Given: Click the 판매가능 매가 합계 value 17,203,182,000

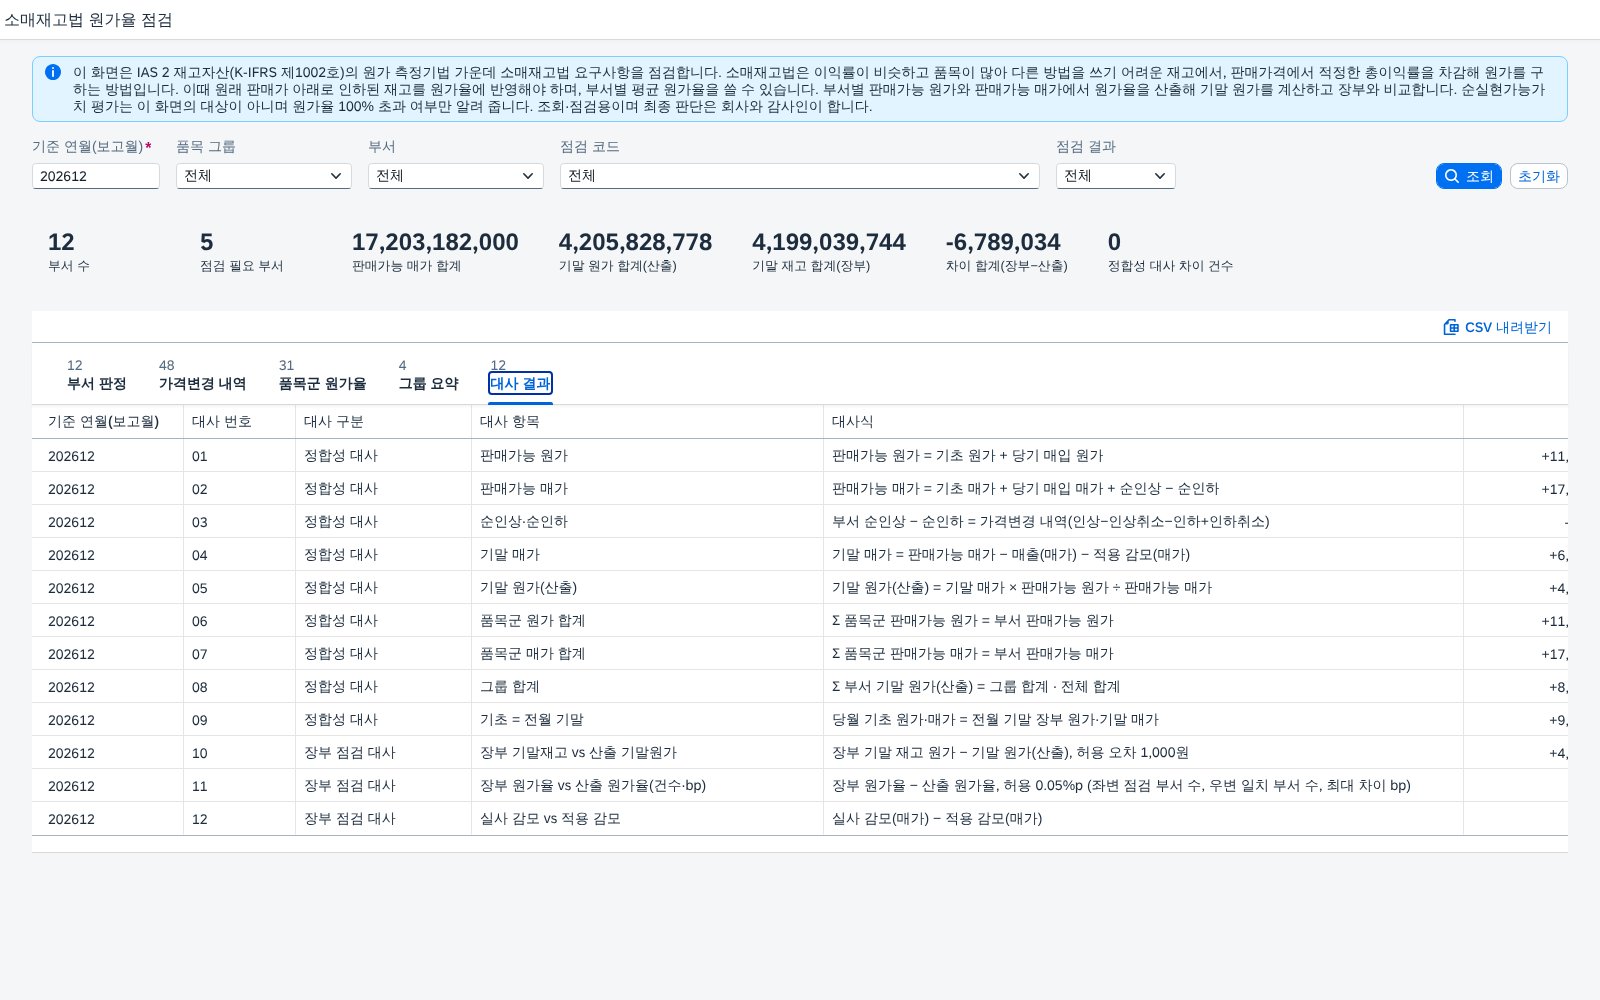Looking at the screenshot, I should click(435, 242).
